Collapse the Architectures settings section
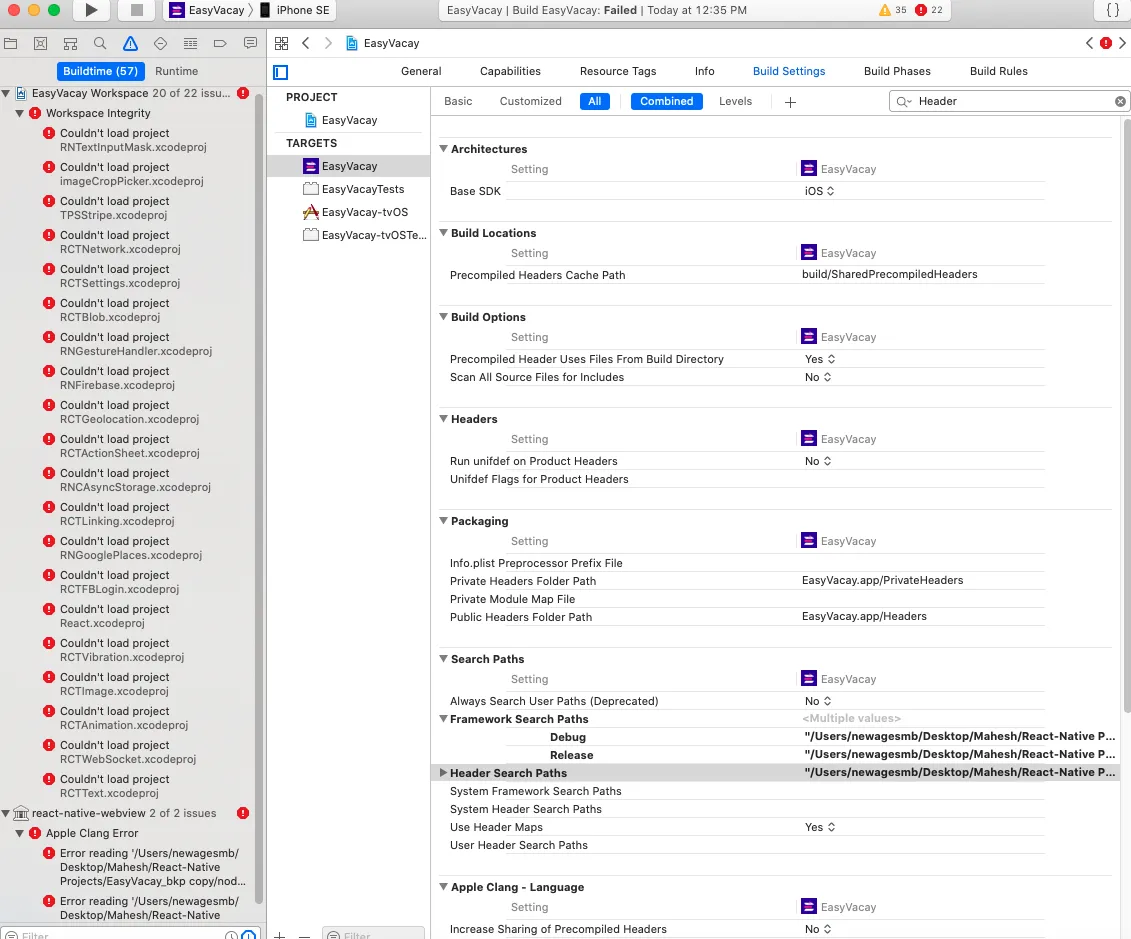Viewport: 1131px width, 939px height. click(x=444, y=149)
